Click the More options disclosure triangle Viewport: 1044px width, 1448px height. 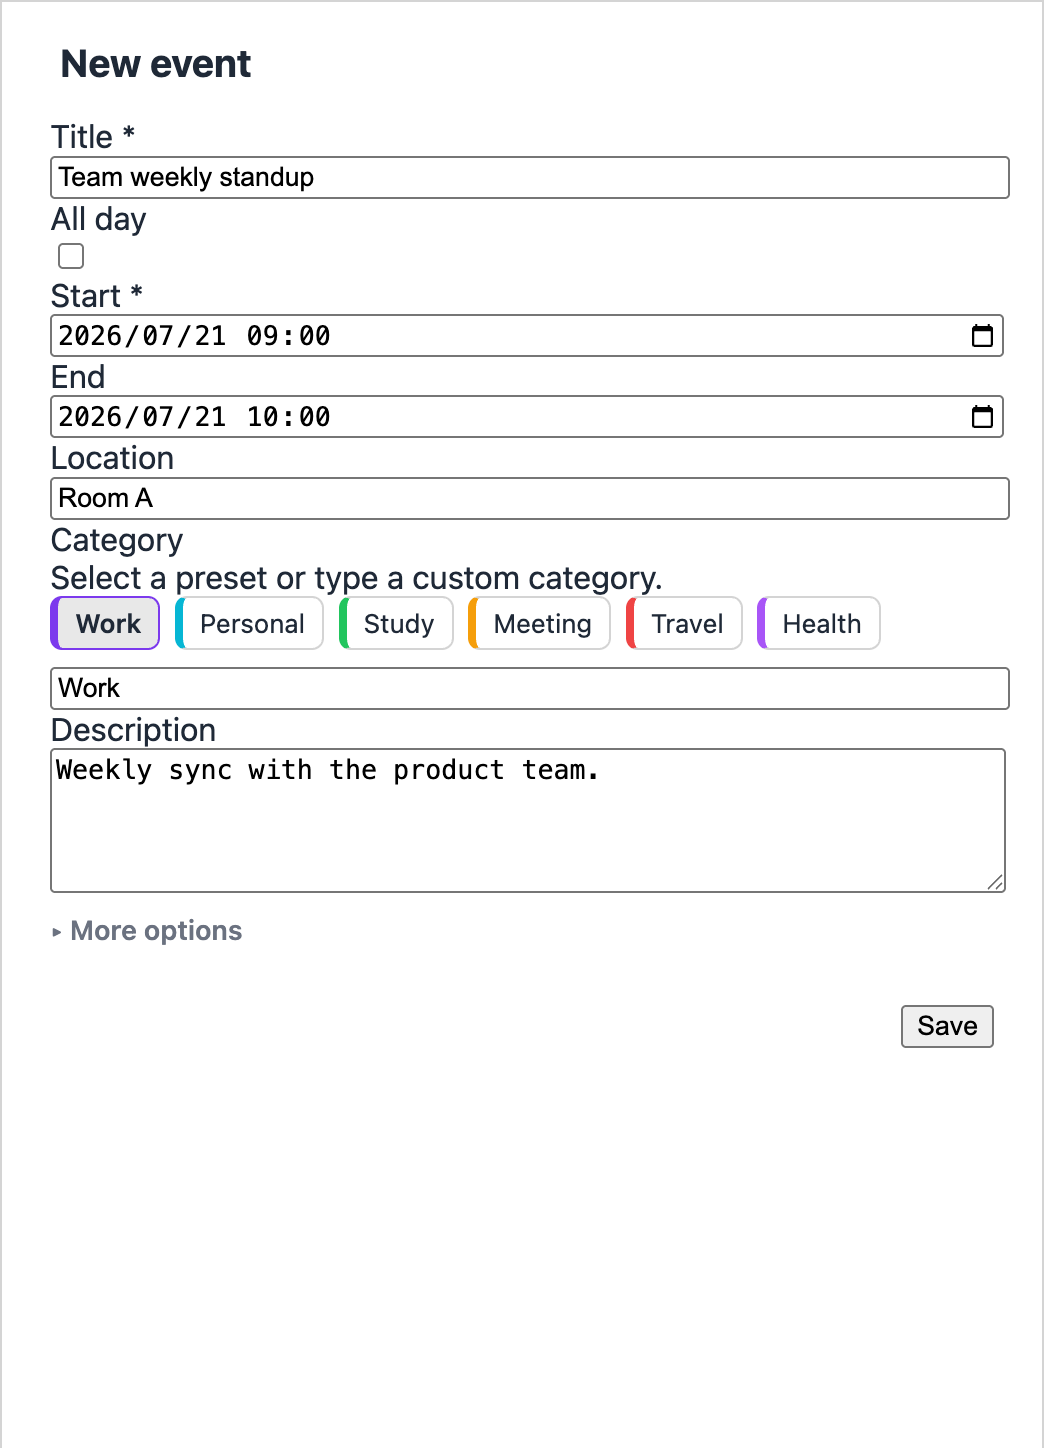(57, 932)
